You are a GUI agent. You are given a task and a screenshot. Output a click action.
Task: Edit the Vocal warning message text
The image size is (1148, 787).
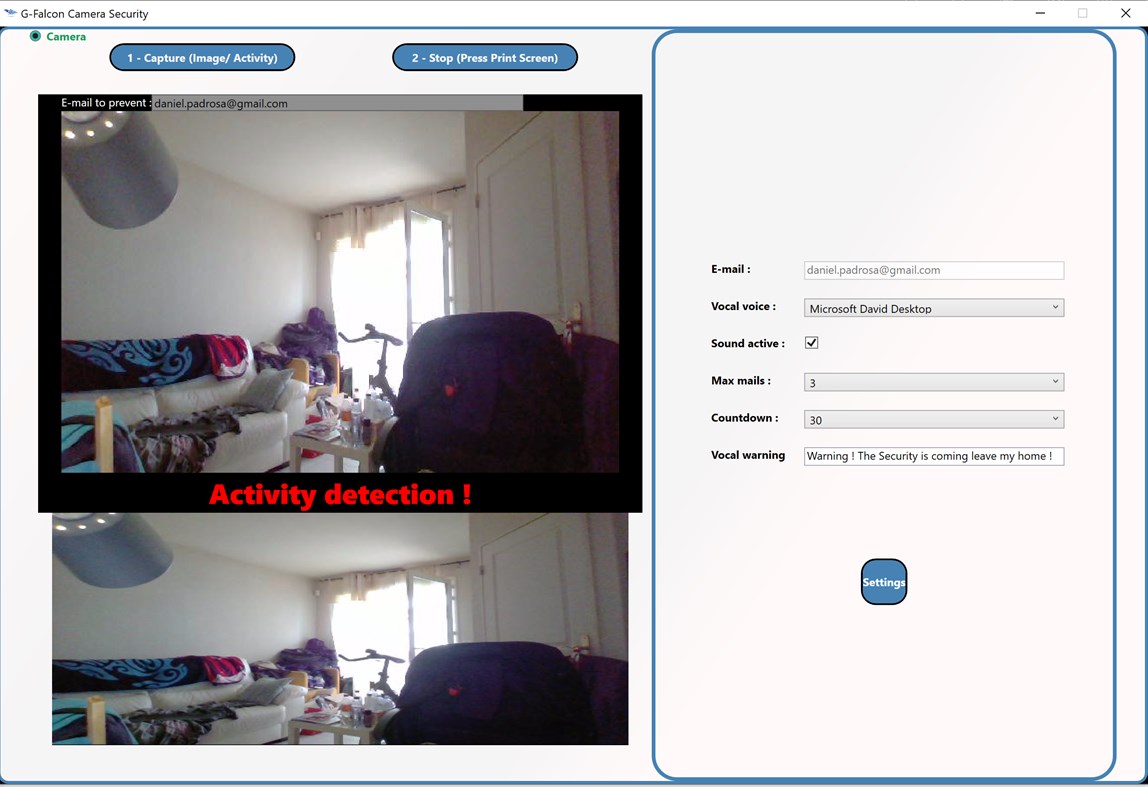pos(933,455)
